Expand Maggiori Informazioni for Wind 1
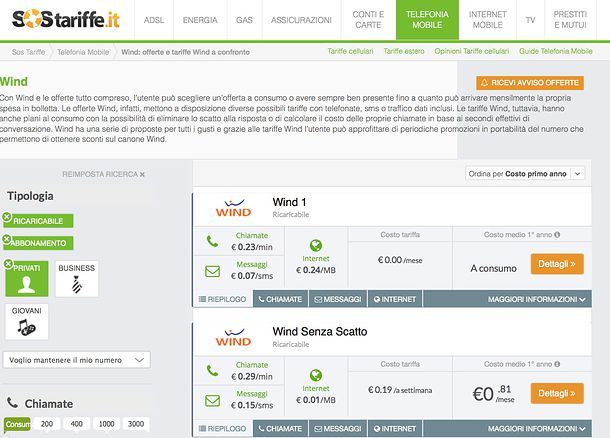 click(x=536, y=299)
